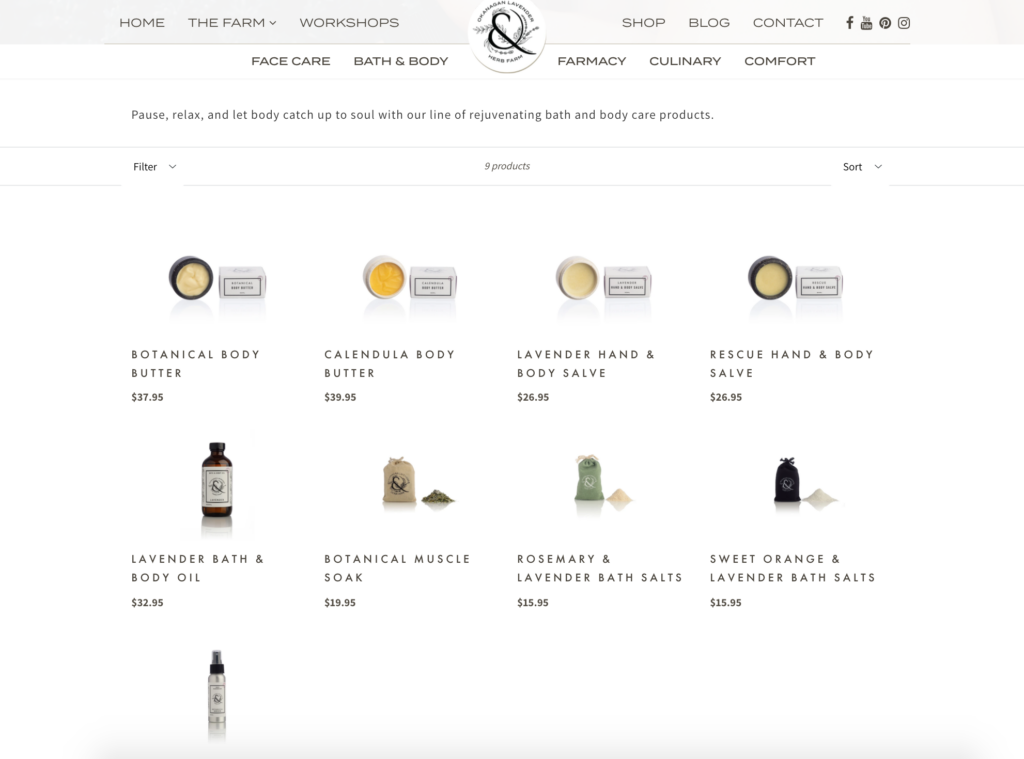
Task: Click the Okanagan Lavender ampersand logo
Action: point(507,34)
